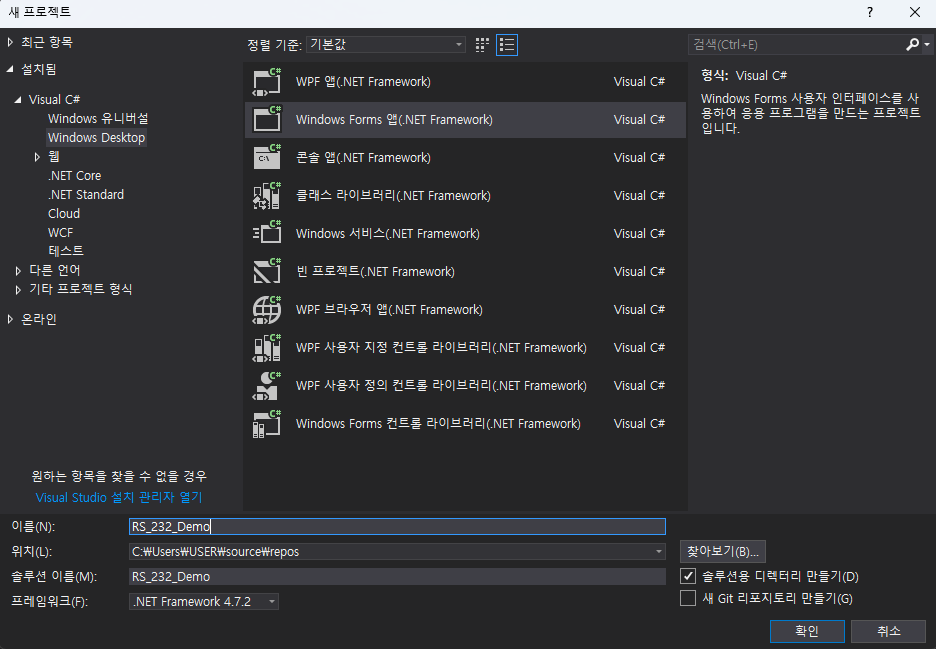The width and height of the screenshot is (936, 649).
Task: Select 'Windows Forms 컨트롤 라이브러리' template text
Action: 438,424
